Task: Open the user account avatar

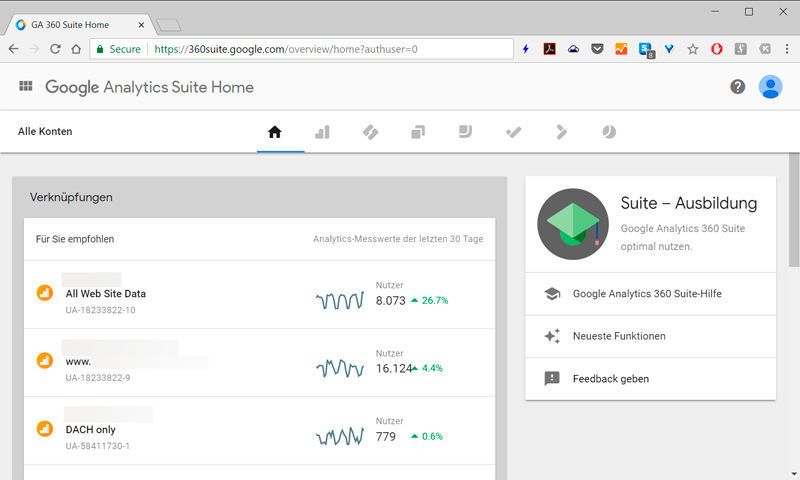Action: (x=770, y=87)
